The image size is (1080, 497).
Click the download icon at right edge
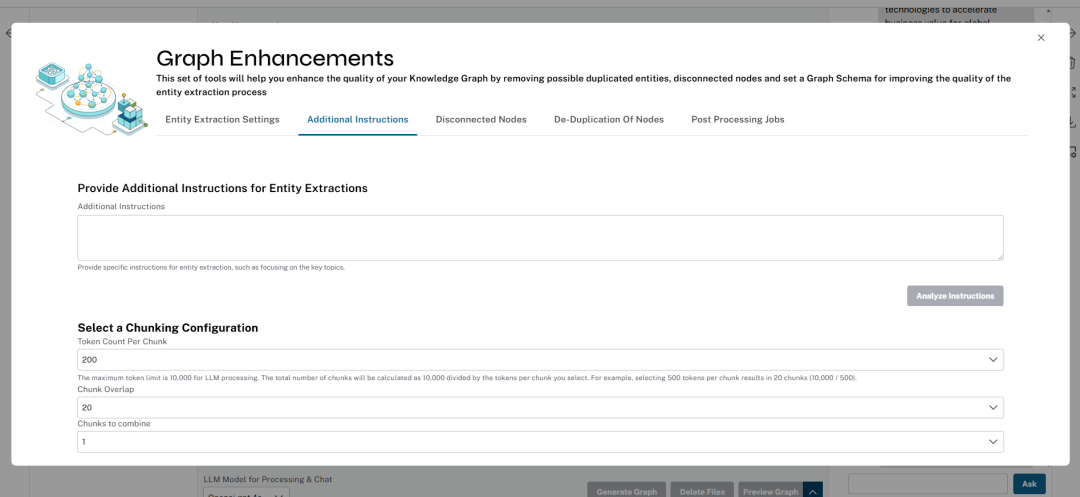tap(1072, 122)
